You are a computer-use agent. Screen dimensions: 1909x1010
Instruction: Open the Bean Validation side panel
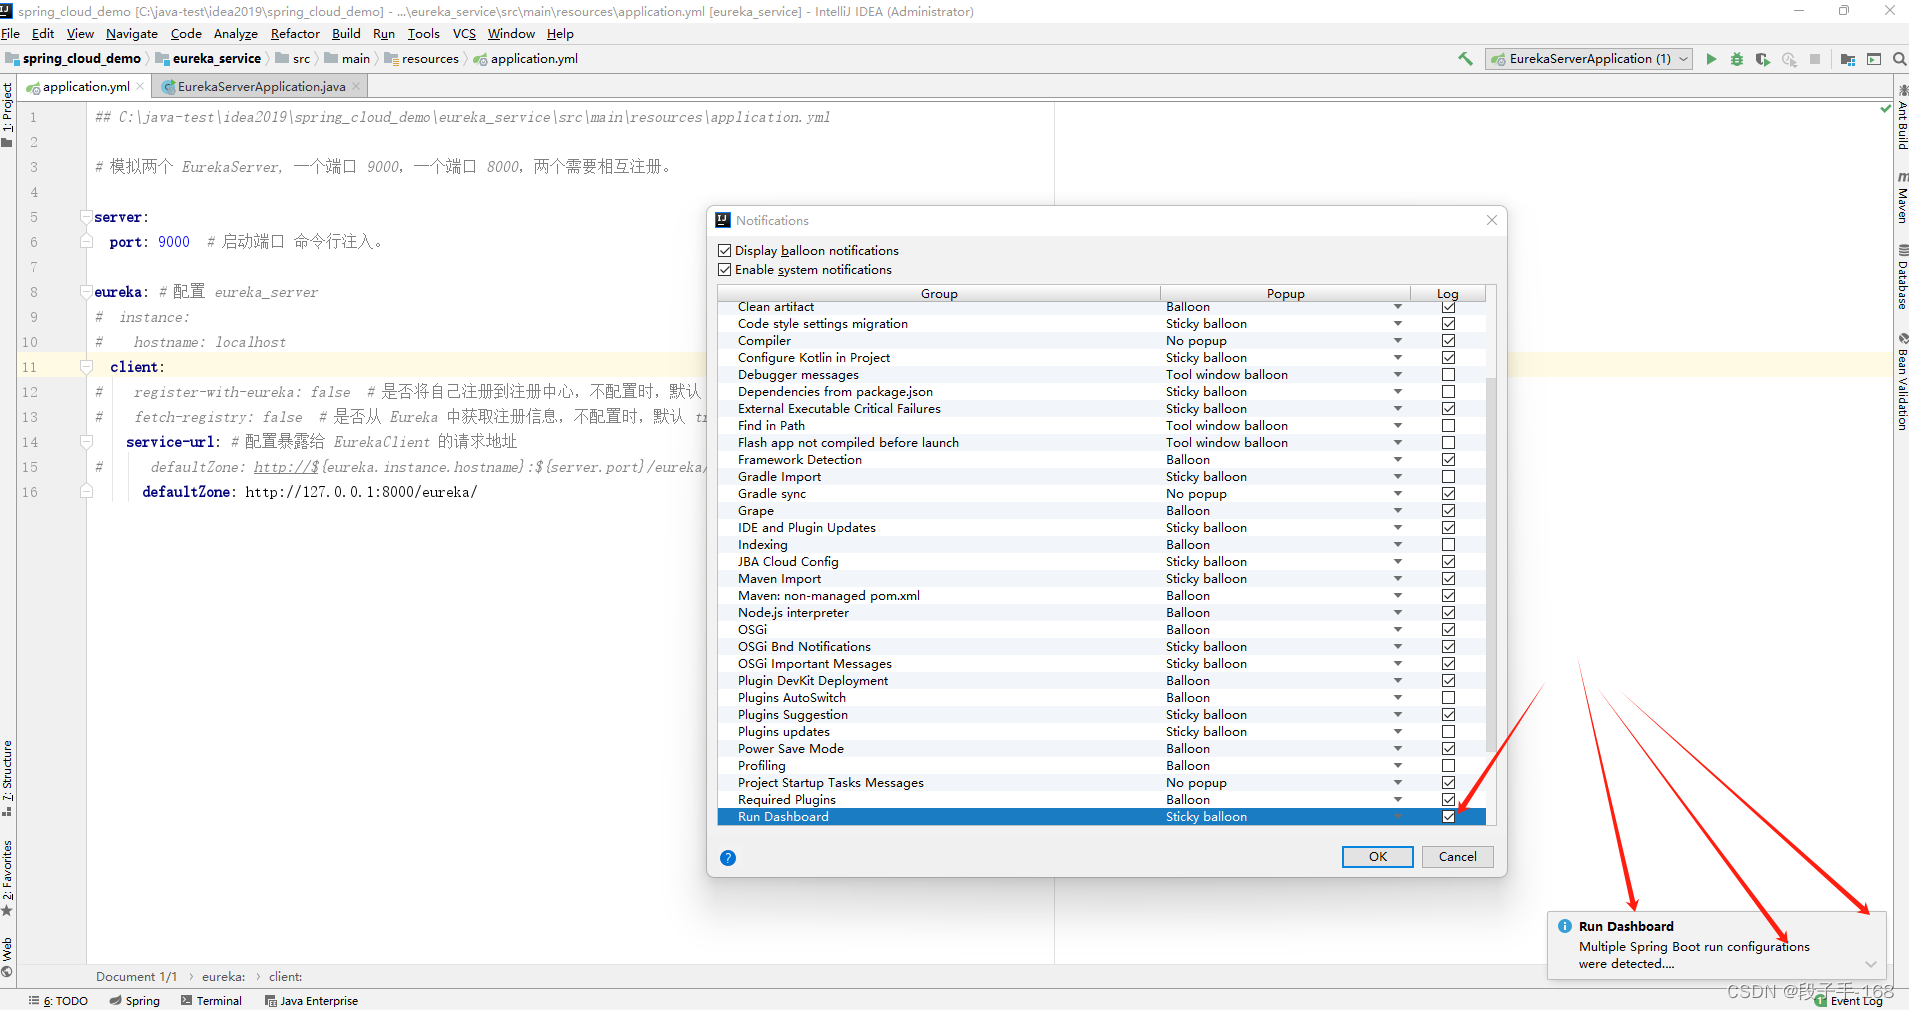1901,382
